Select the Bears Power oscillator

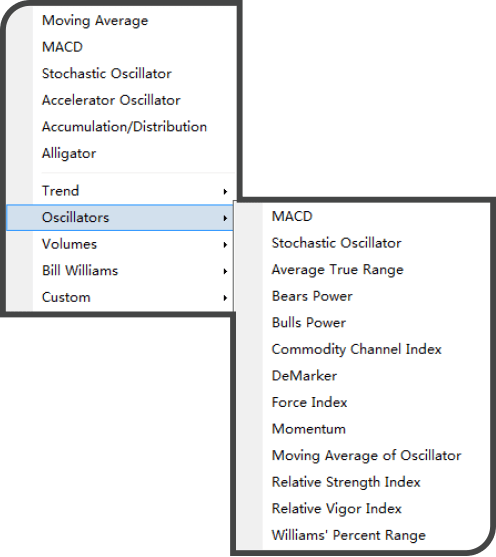[312, 296]
